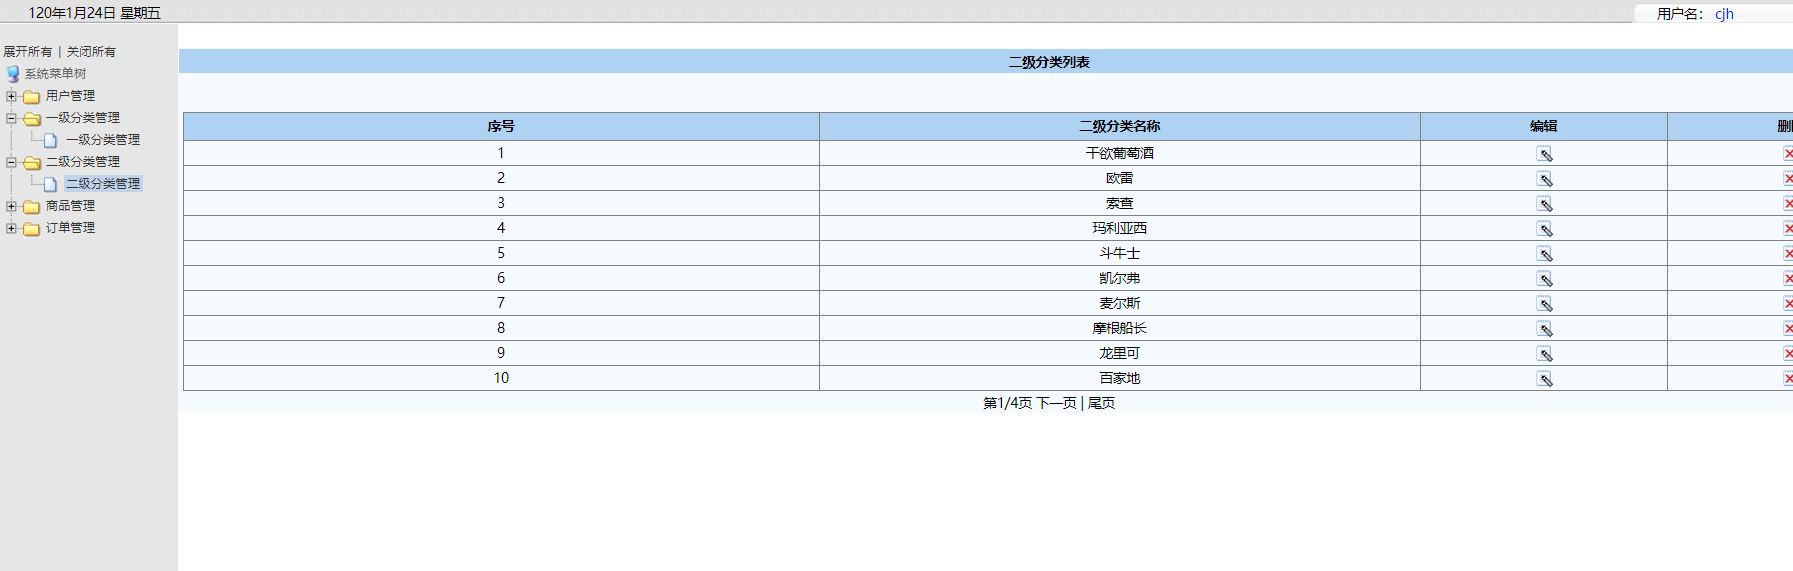Screen dimensions: 1793x571
Task: Open the edit icon for 龙里可
Action: (1544, 354)
